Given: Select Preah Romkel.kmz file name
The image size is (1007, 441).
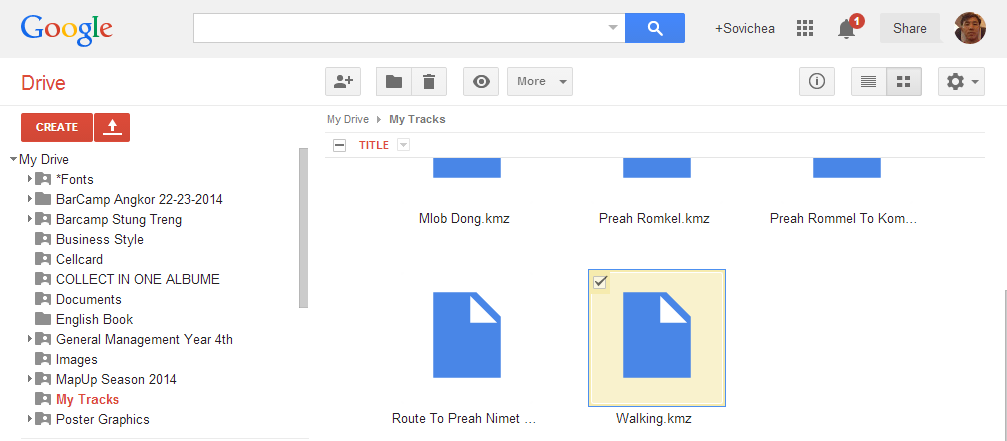Looking at the screenshot, I should 654,219.
